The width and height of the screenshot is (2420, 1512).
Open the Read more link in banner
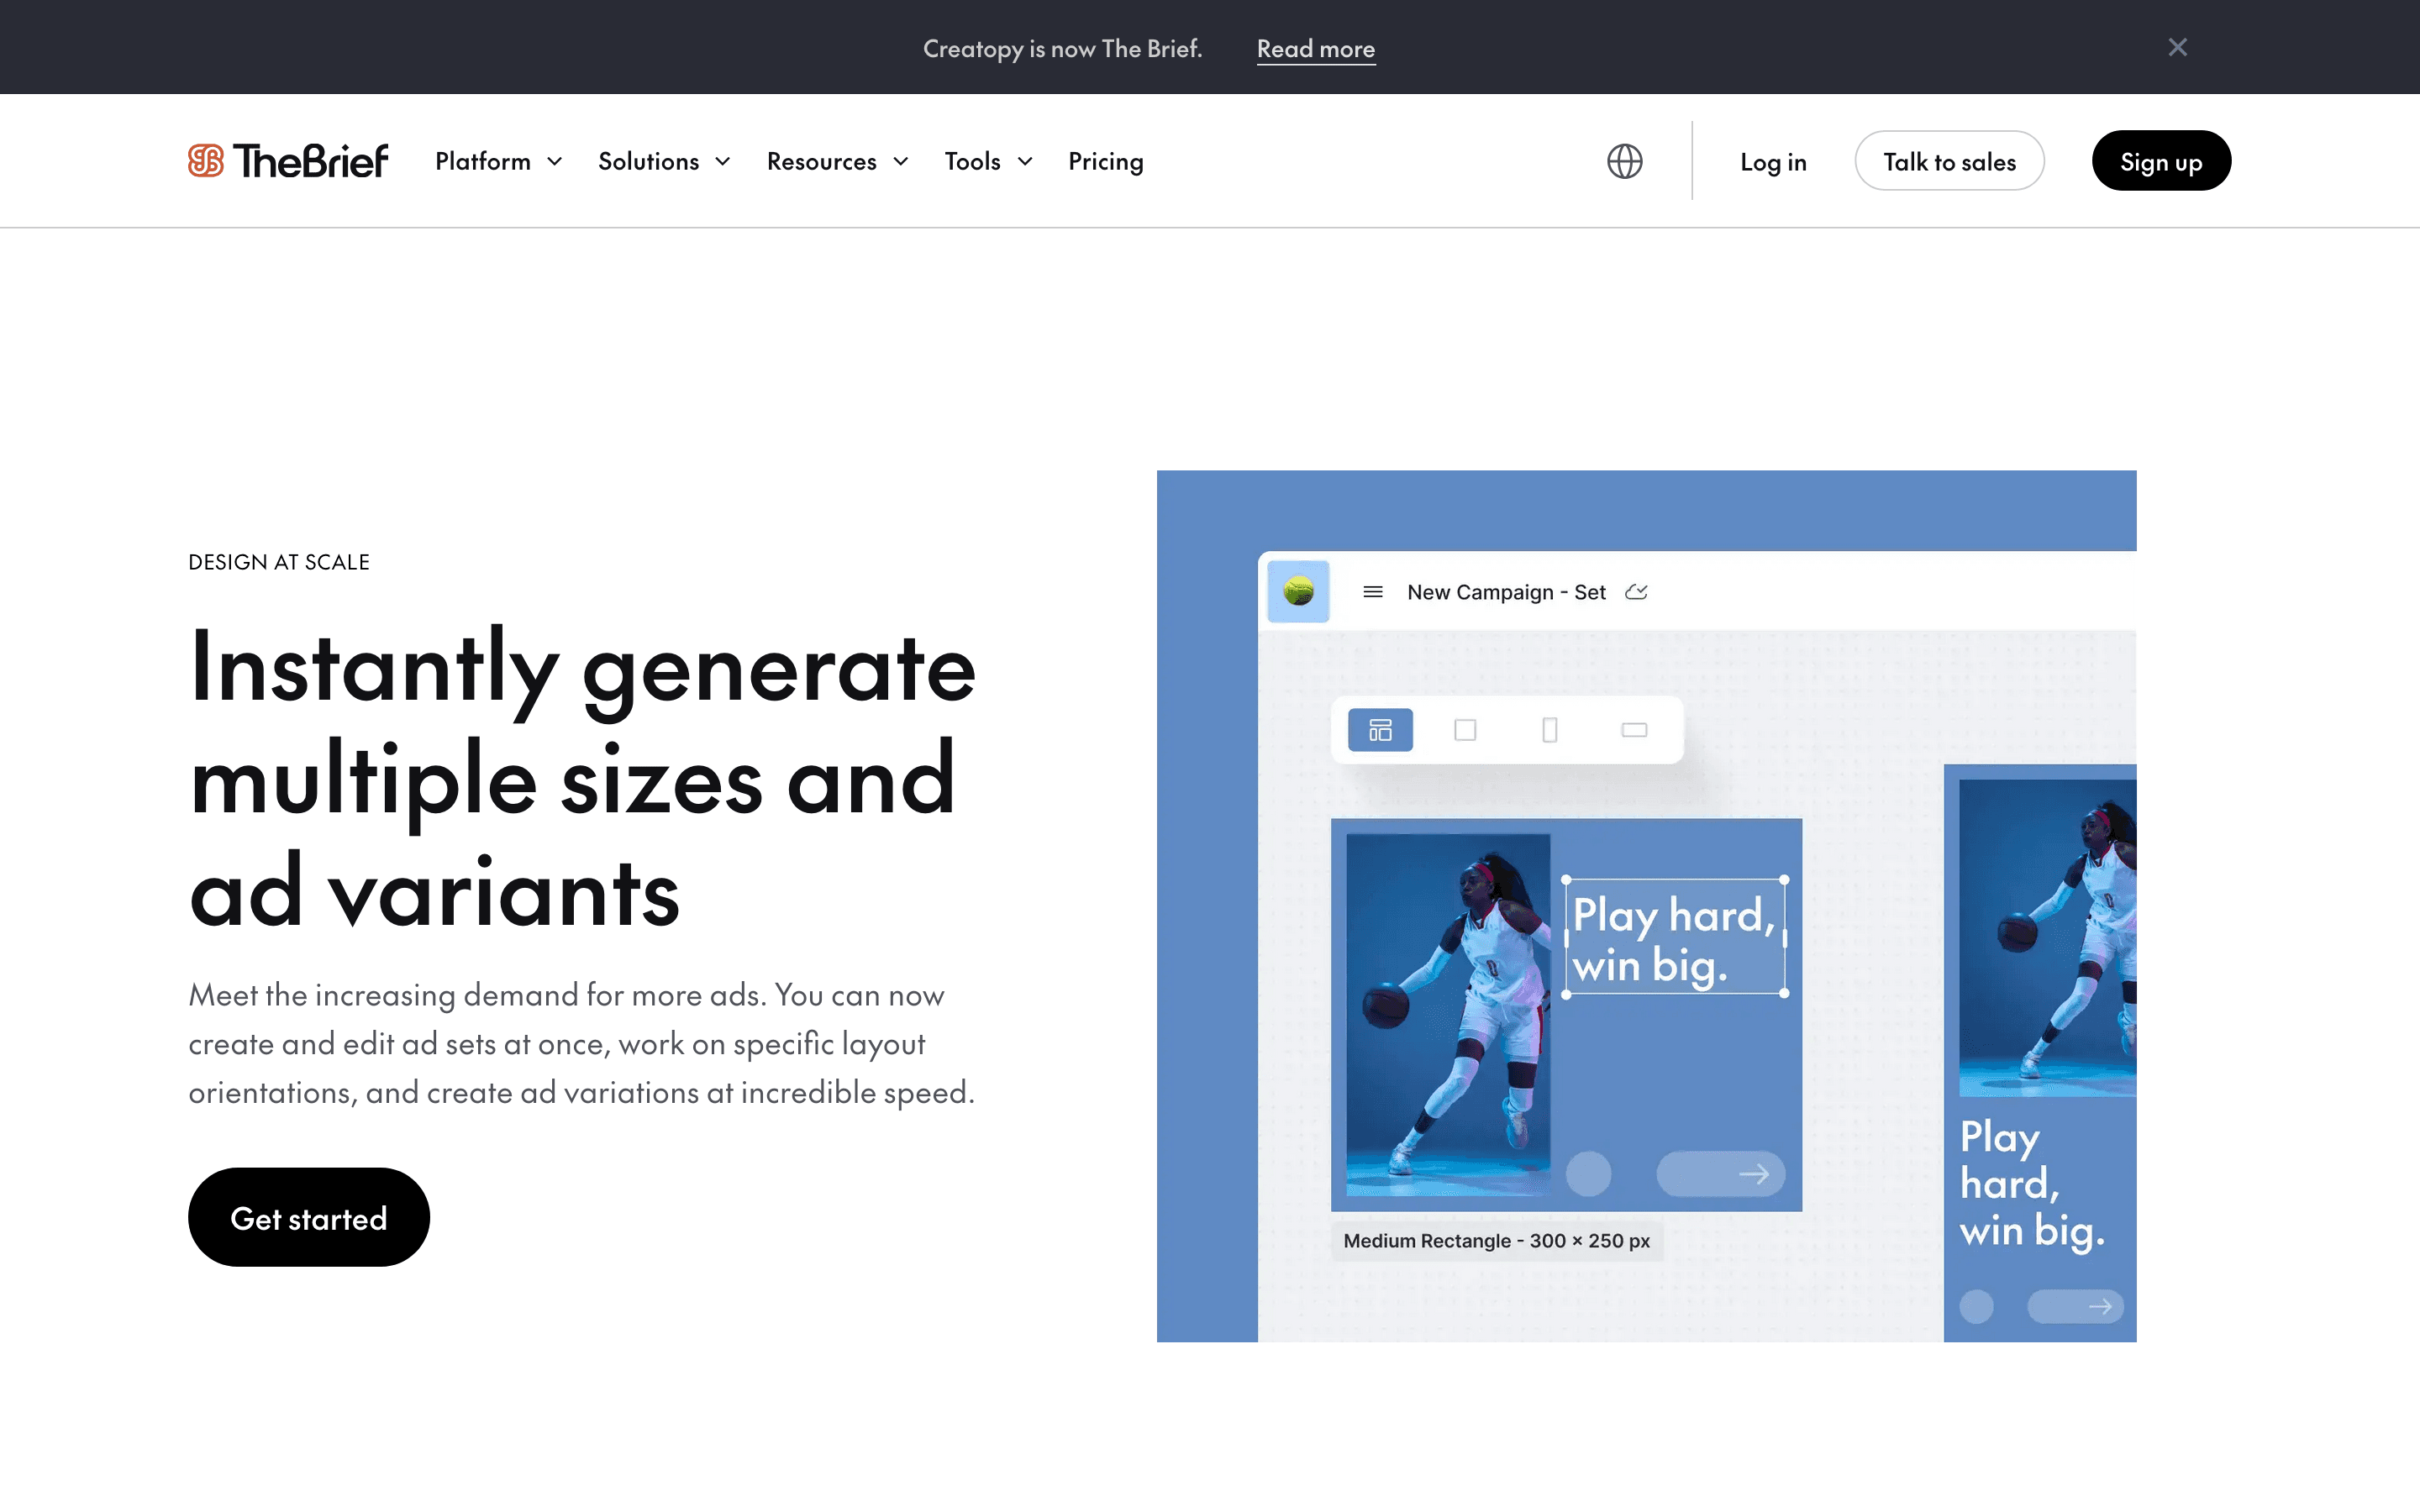pyautogui.click(x=1315, y=48)
